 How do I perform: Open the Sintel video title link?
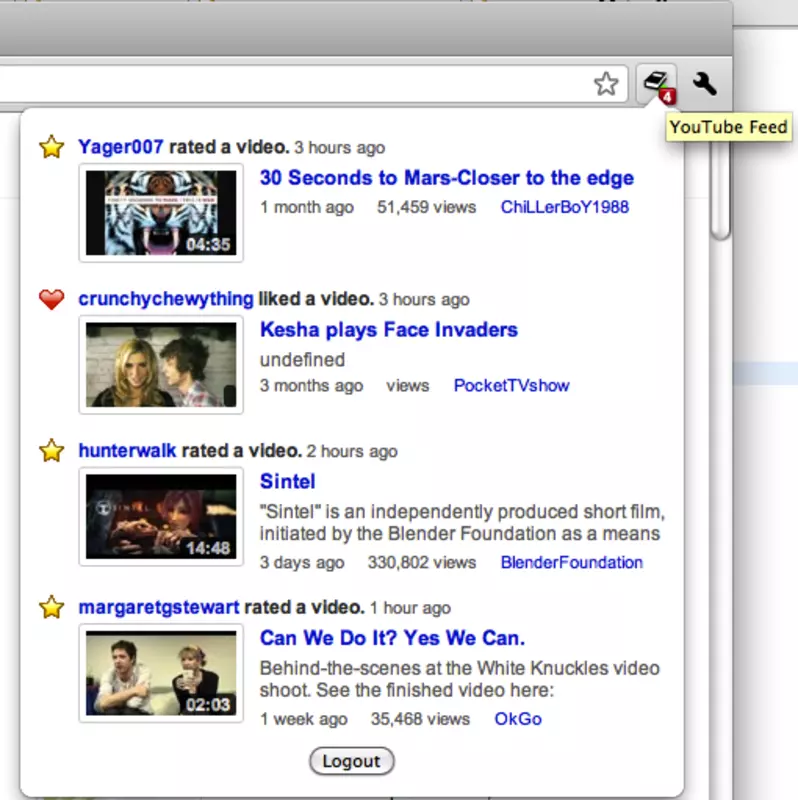pyautogui.click(x=288, y=481)
